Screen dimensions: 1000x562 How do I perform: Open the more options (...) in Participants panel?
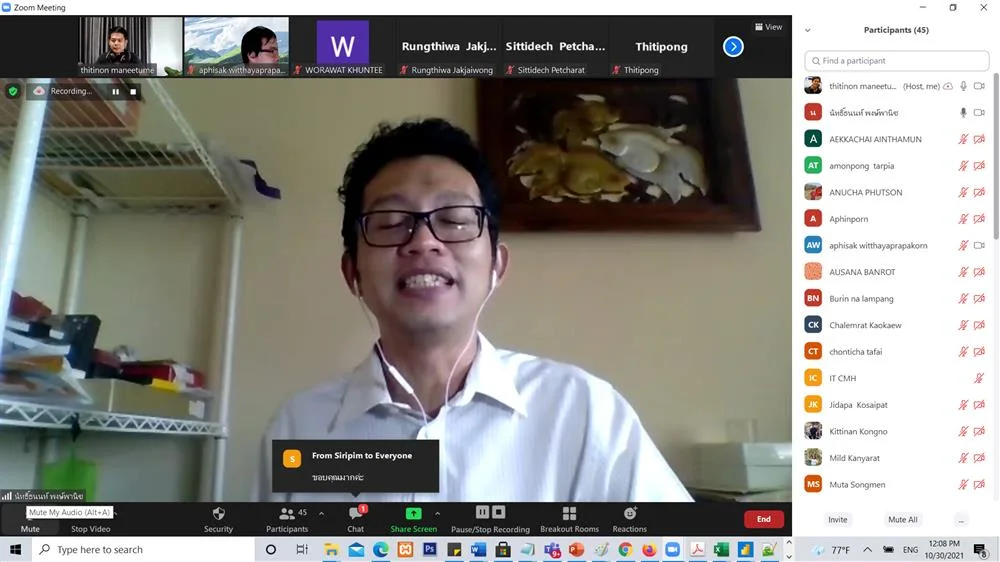click(x=961, y=520)
